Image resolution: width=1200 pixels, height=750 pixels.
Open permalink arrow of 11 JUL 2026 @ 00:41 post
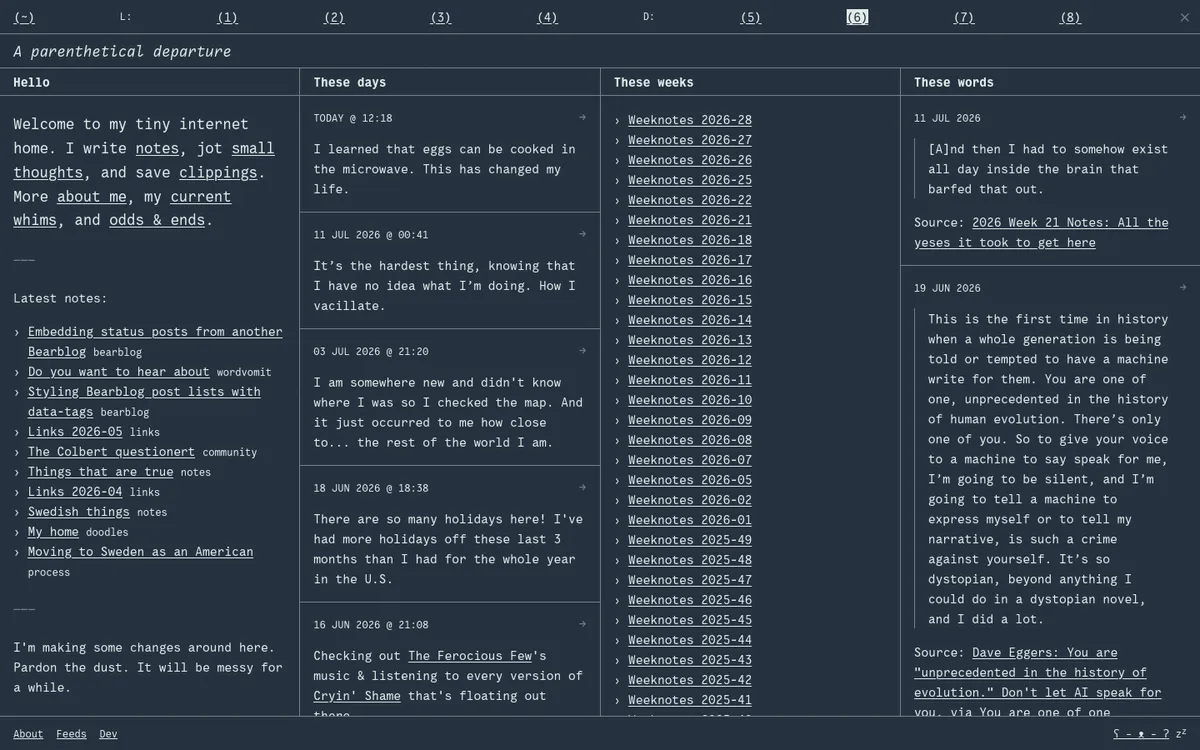coord(582,234)
